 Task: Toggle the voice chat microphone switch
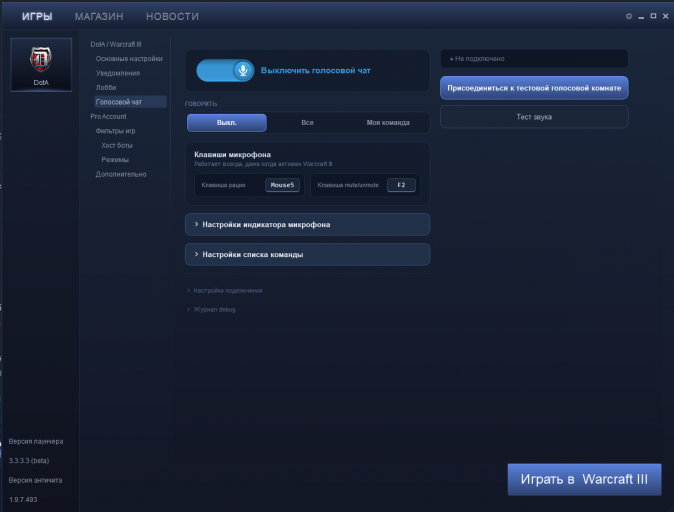coord(225,71)
